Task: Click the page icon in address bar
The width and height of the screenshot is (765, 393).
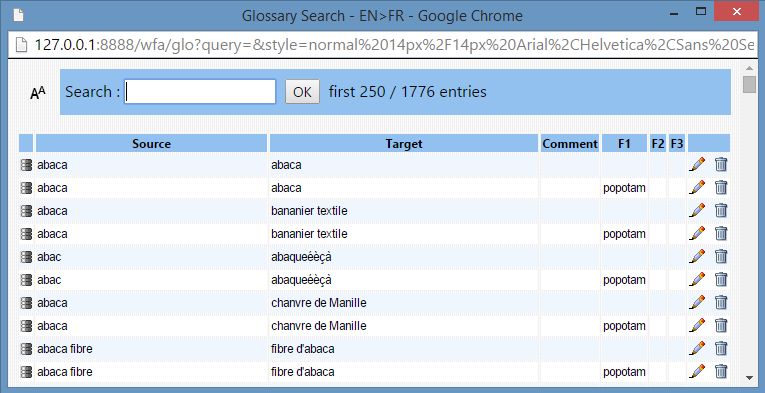Action: [x=21, y=45]
